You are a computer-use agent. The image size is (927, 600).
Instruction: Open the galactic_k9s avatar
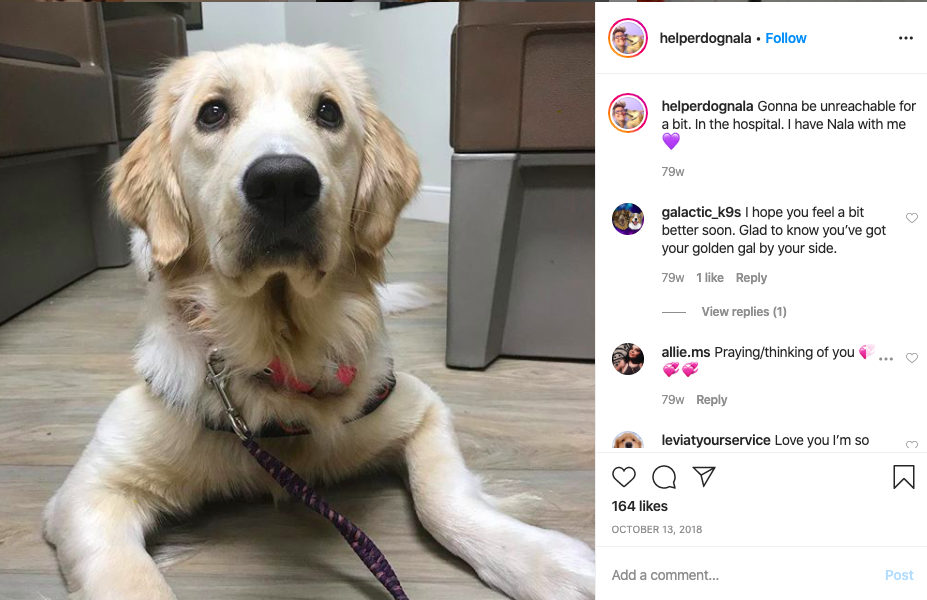point(628,219)
